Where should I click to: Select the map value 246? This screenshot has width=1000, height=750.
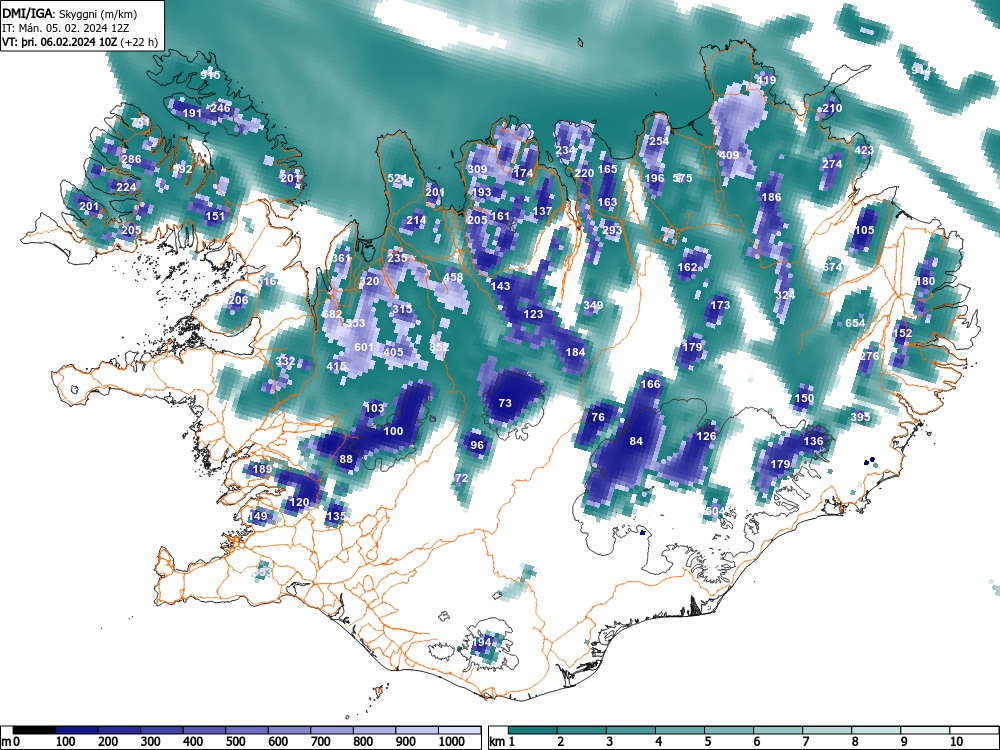[x=220, y=108]
